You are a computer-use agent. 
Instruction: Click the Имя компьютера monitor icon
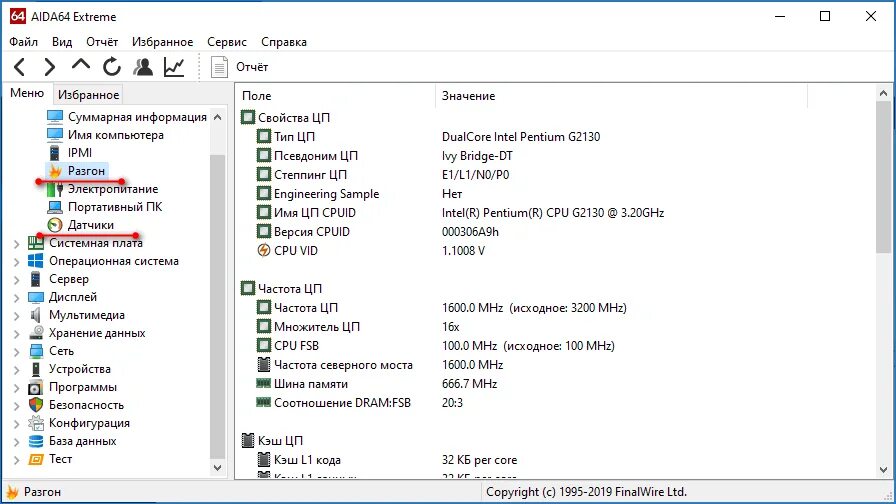(55, 135)
